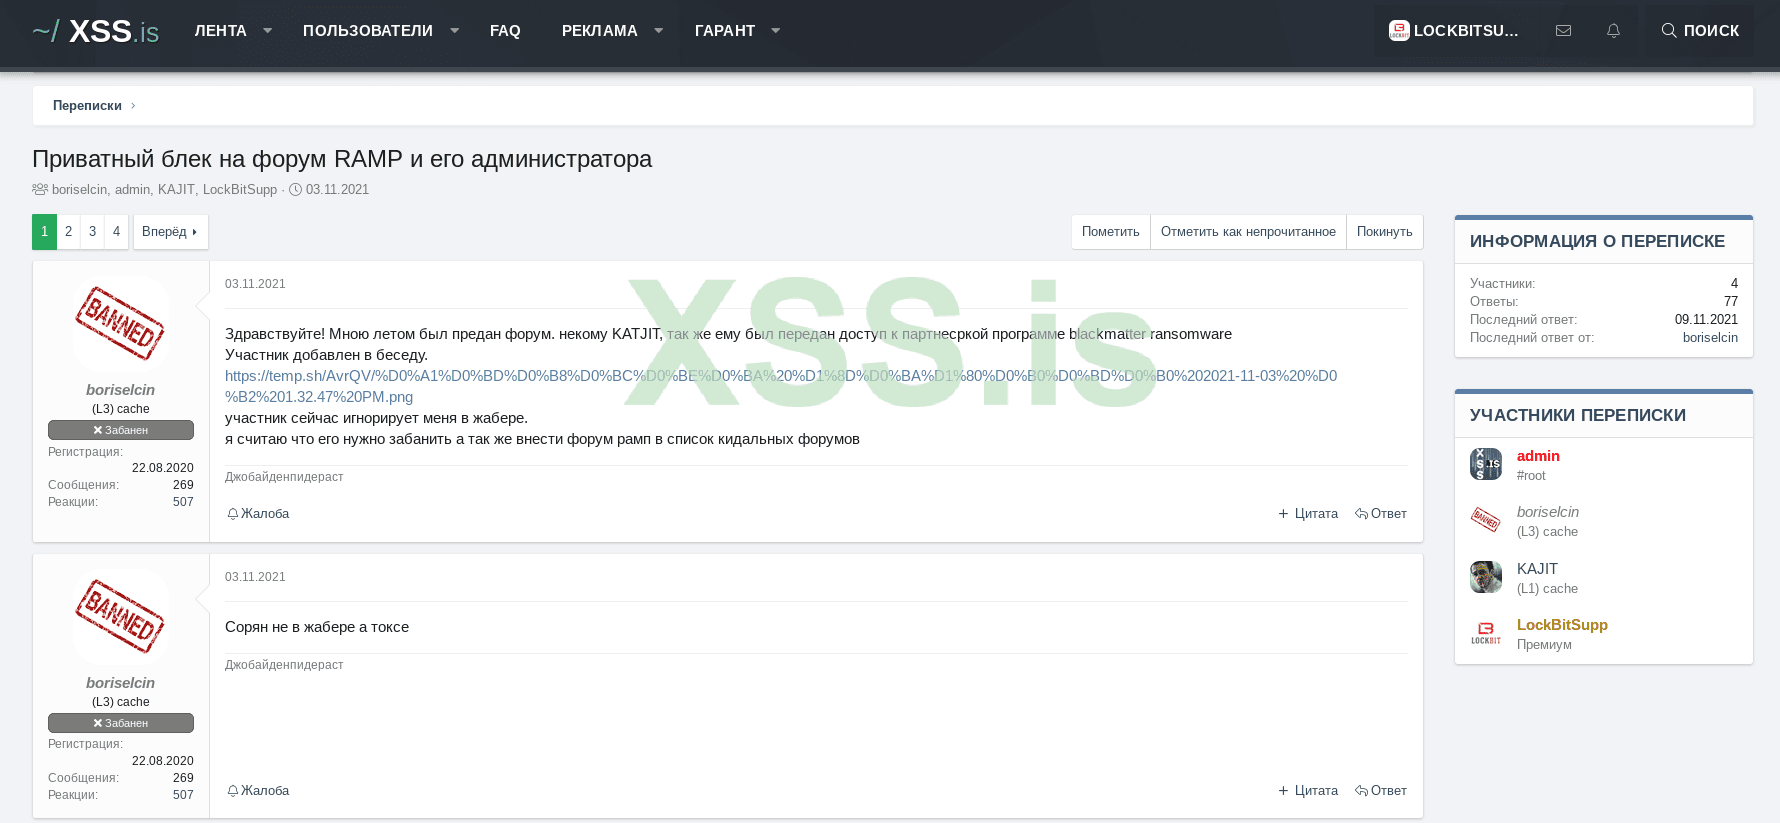
Task: Open the messages envelope icon
Action: (x=1563, y=31)
